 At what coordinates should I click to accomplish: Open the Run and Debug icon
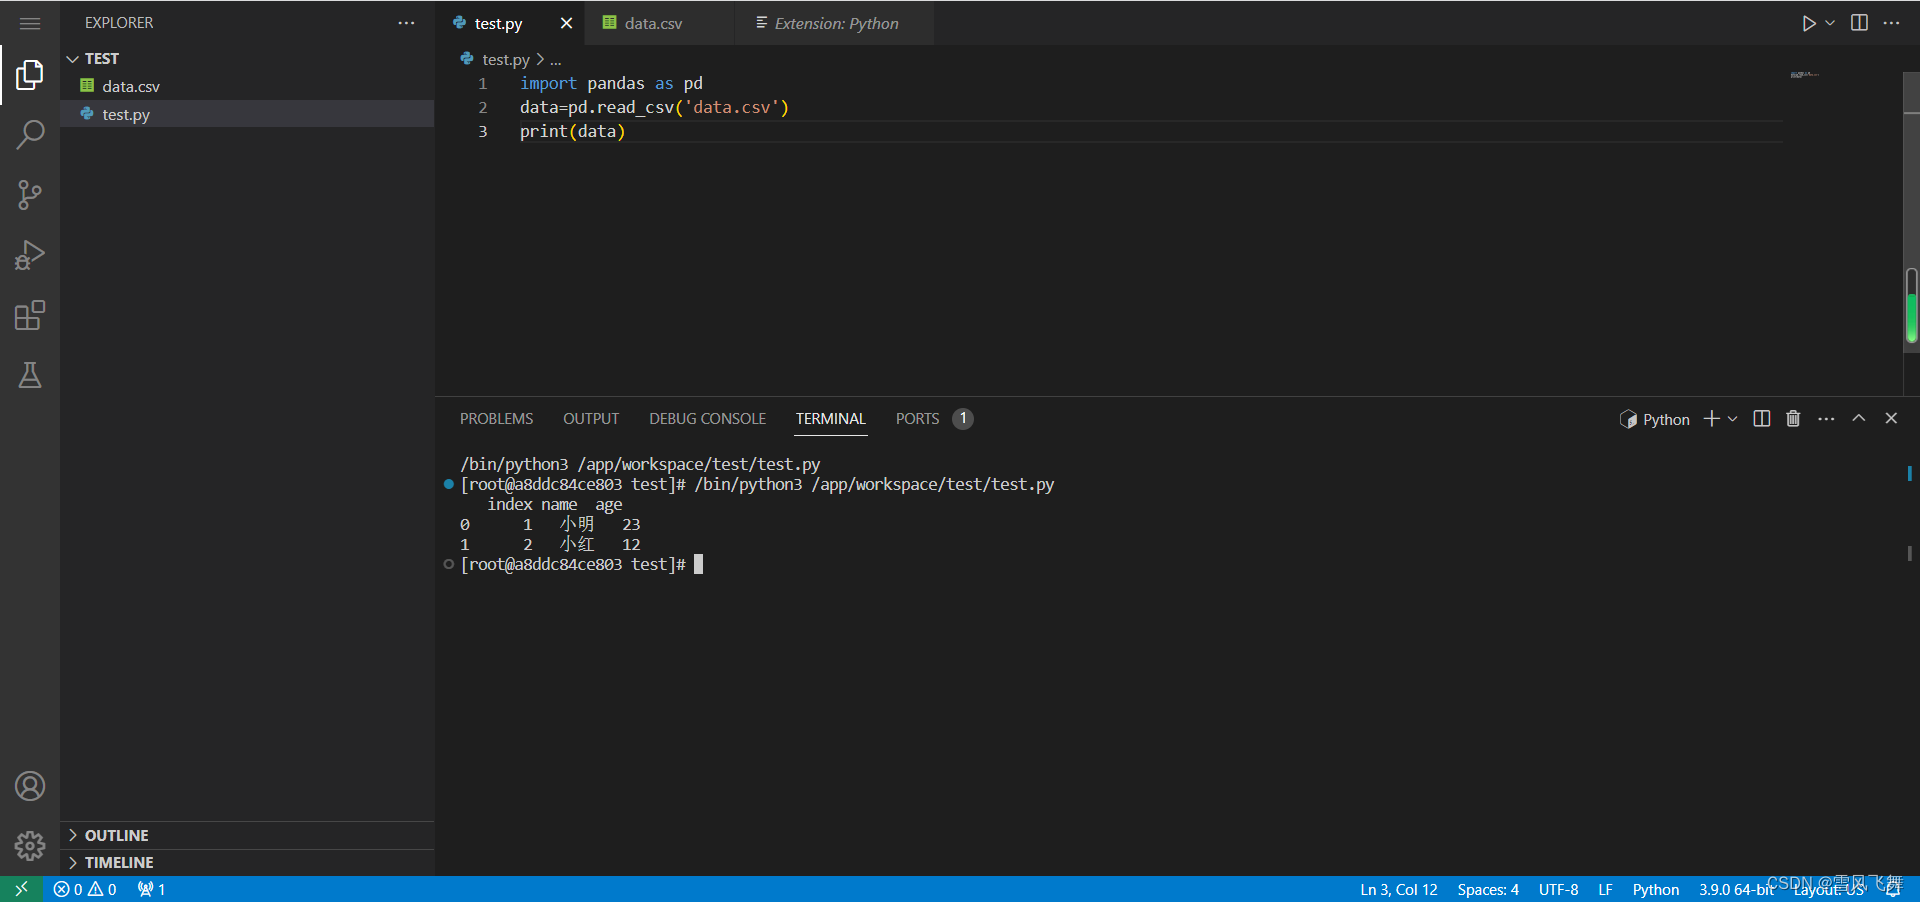pos(30,255)
